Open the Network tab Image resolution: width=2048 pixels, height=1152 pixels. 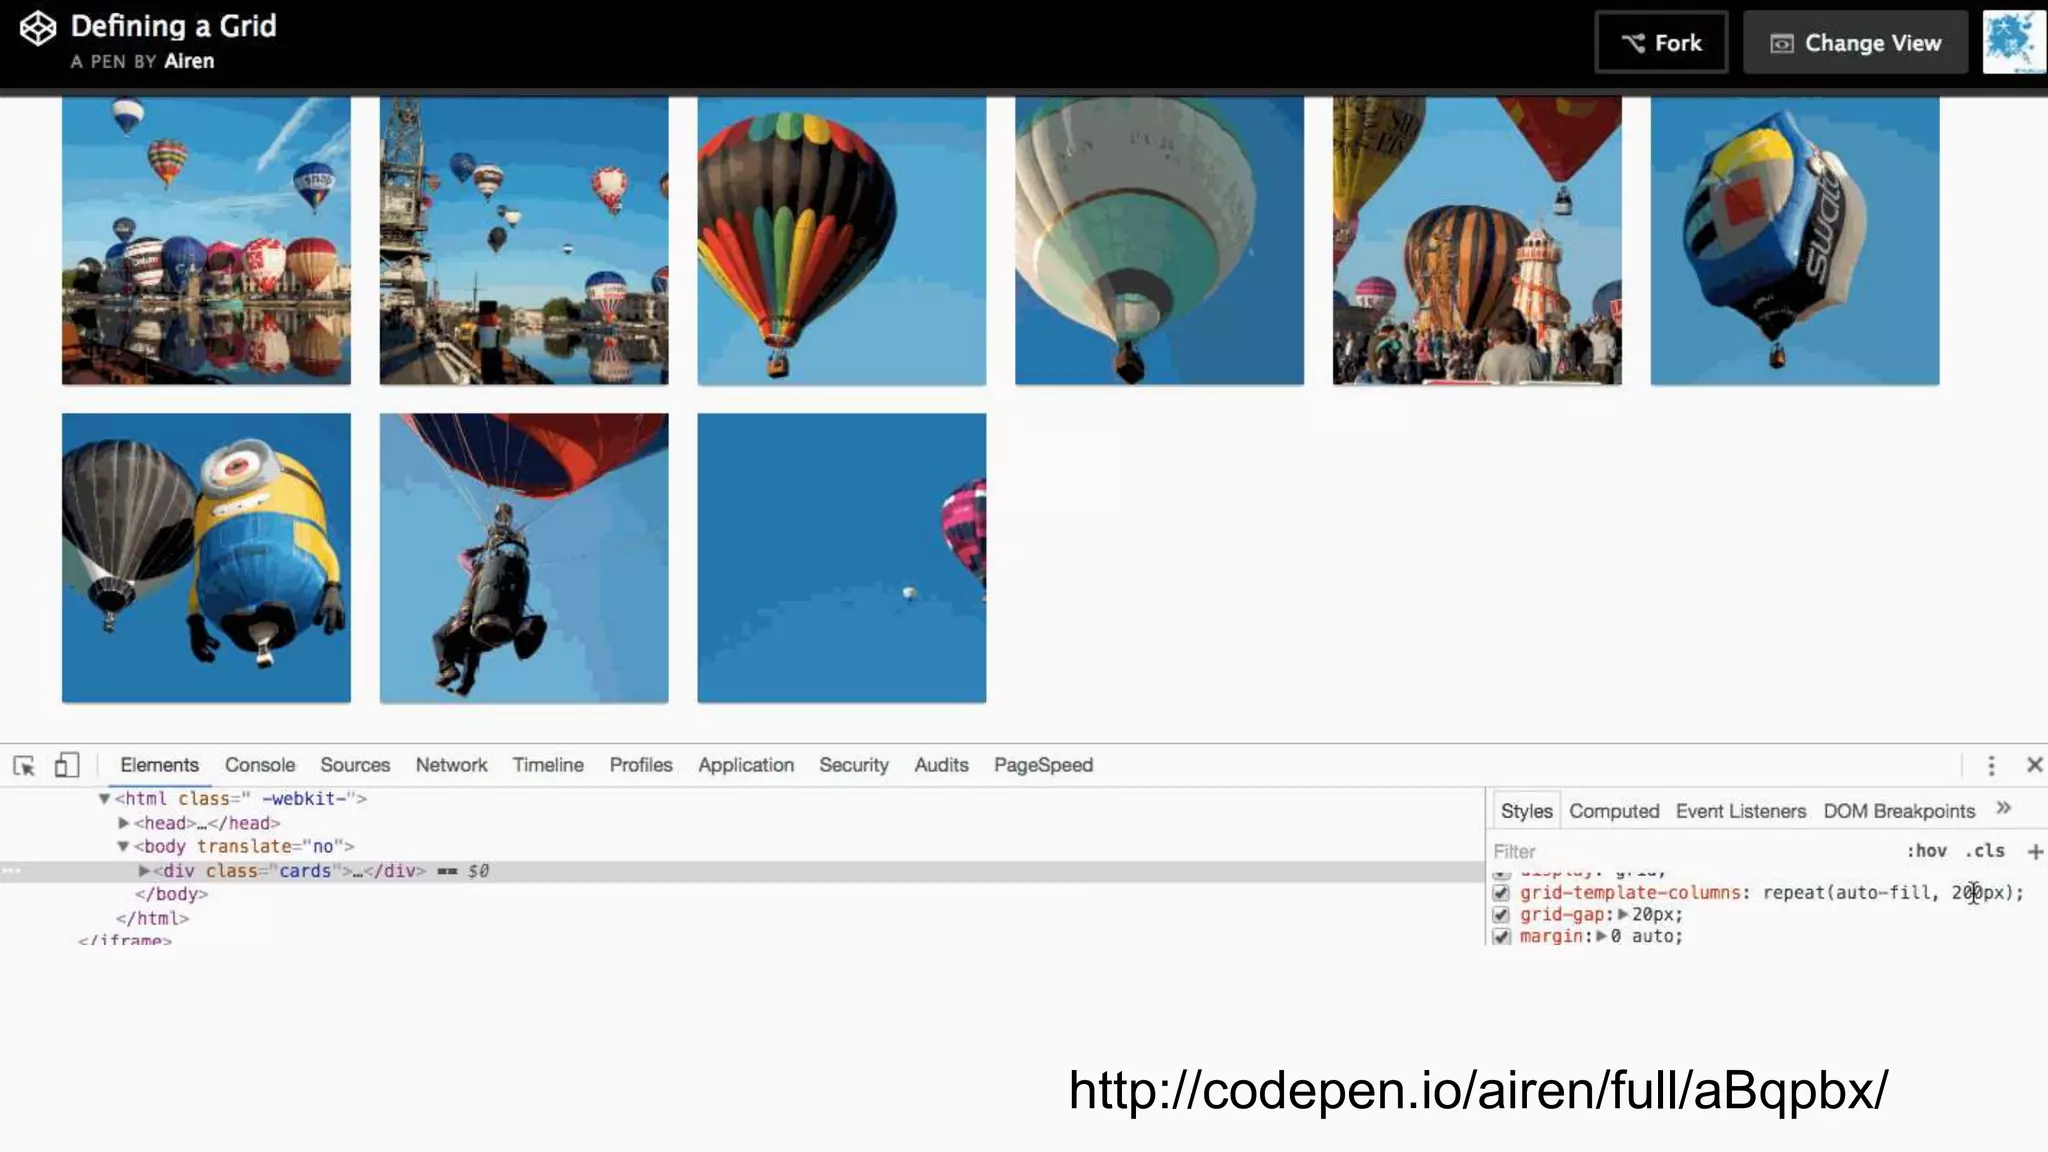click(451, 765)
